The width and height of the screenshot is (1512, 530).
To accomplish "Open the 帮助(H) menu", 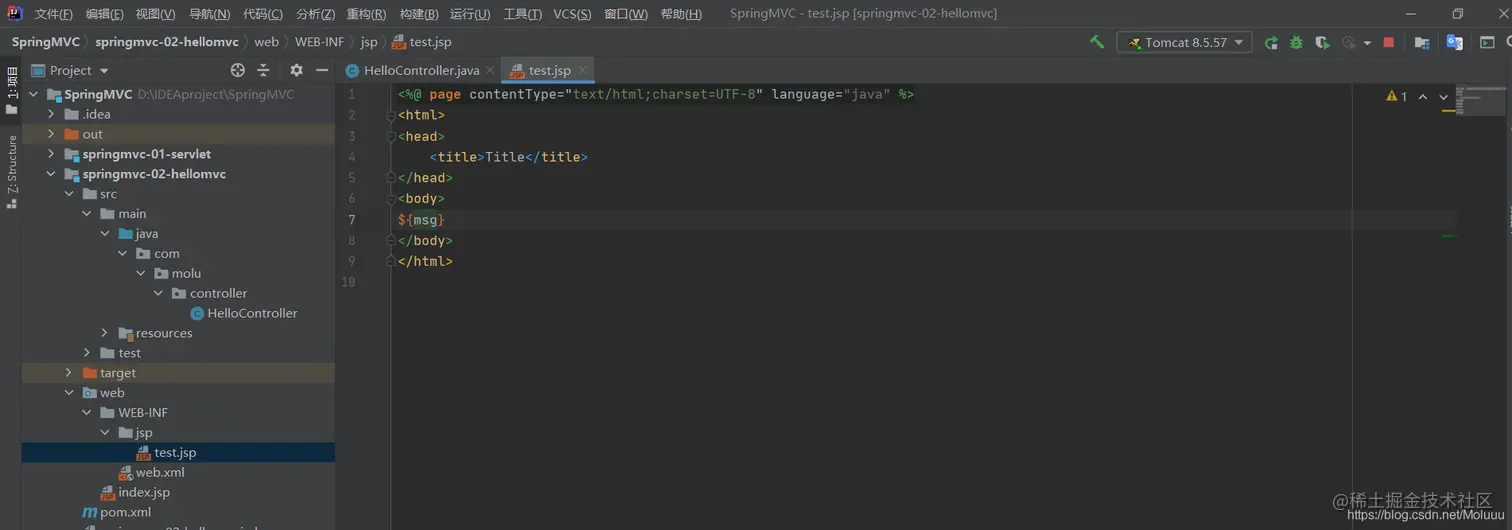I will (x=681, y=14).
